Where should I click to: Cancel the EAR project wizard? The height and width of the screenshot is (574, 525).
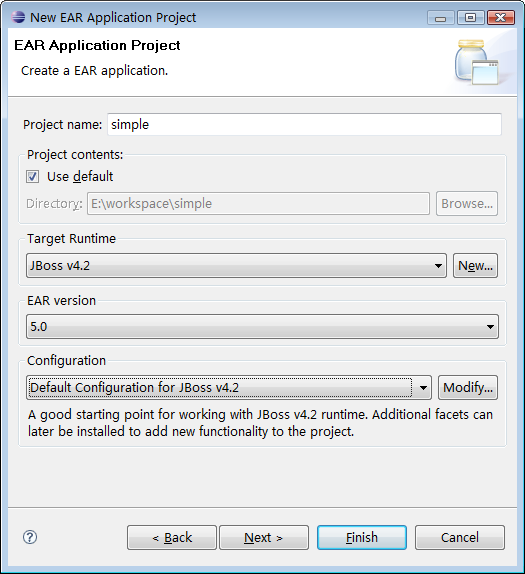[x=459, y=537]
